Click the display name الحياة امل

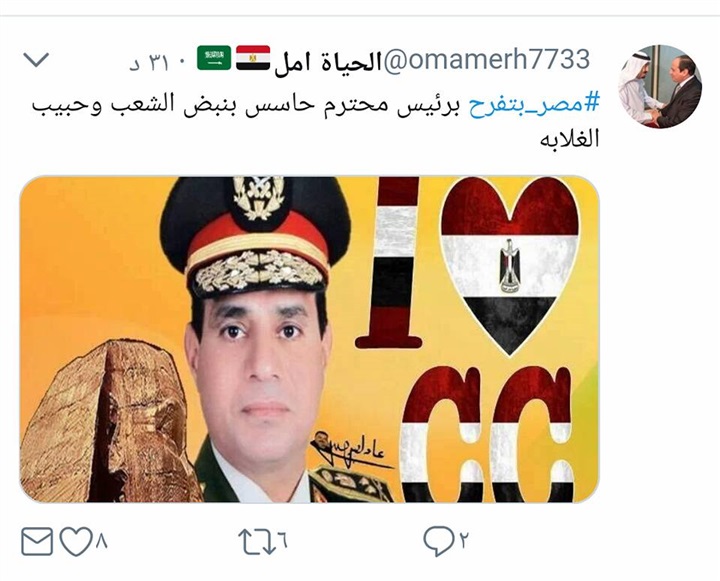pos(328,61)
